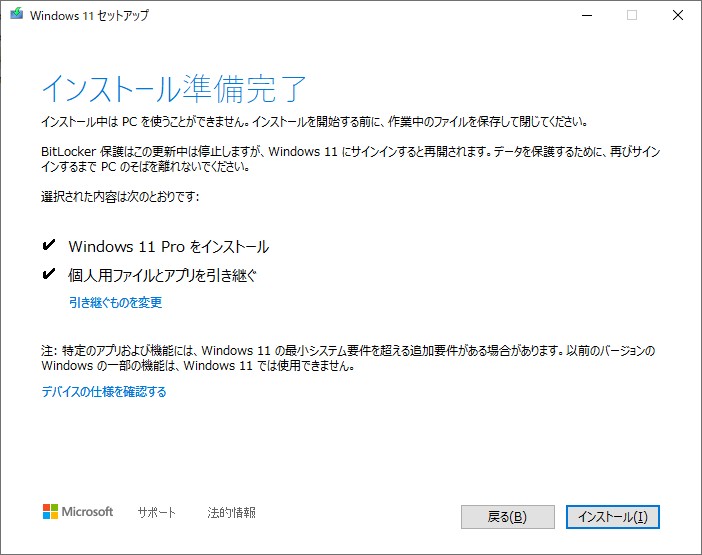Image resolution: width=702 pixels, height=555 pixels.
Task: Click the Windows 11 setup title bar icon
Action: tap(17, 14)
